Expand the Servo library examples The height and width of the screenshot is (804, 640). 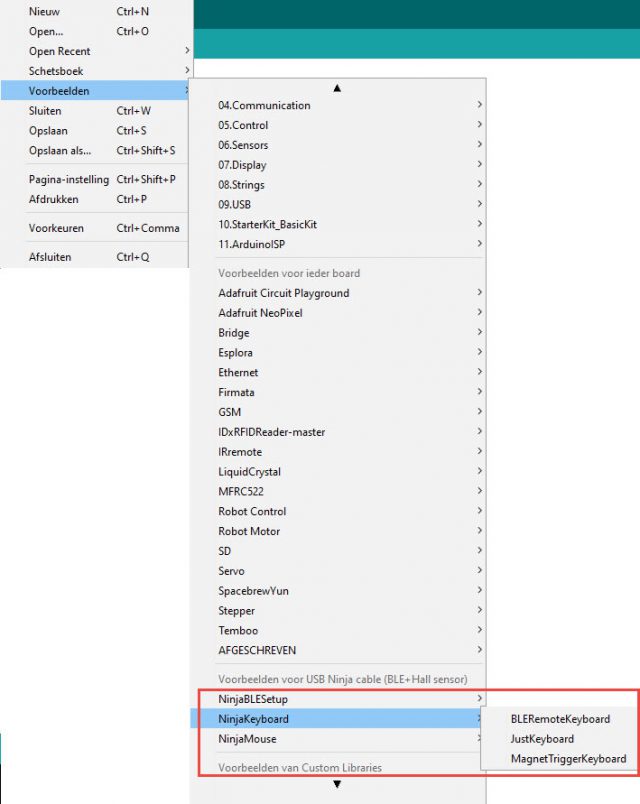231,571
